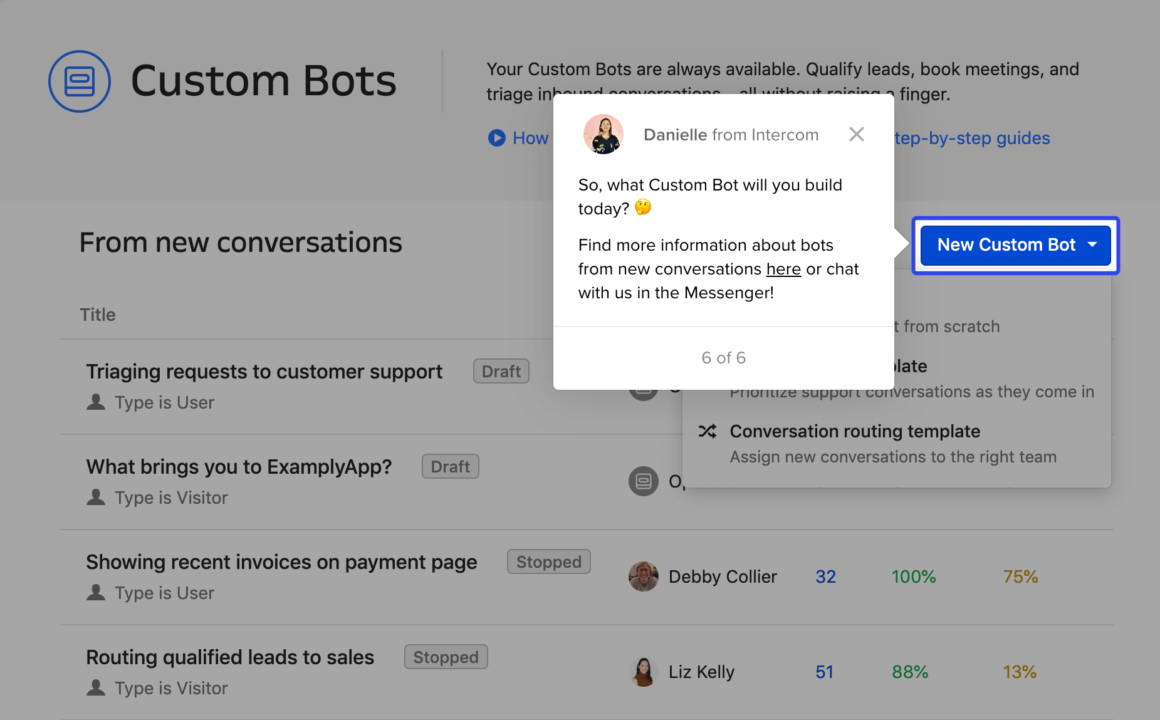Click person icon under Routing qualified leads
The image size is (1160, 720).
point(95,688)
